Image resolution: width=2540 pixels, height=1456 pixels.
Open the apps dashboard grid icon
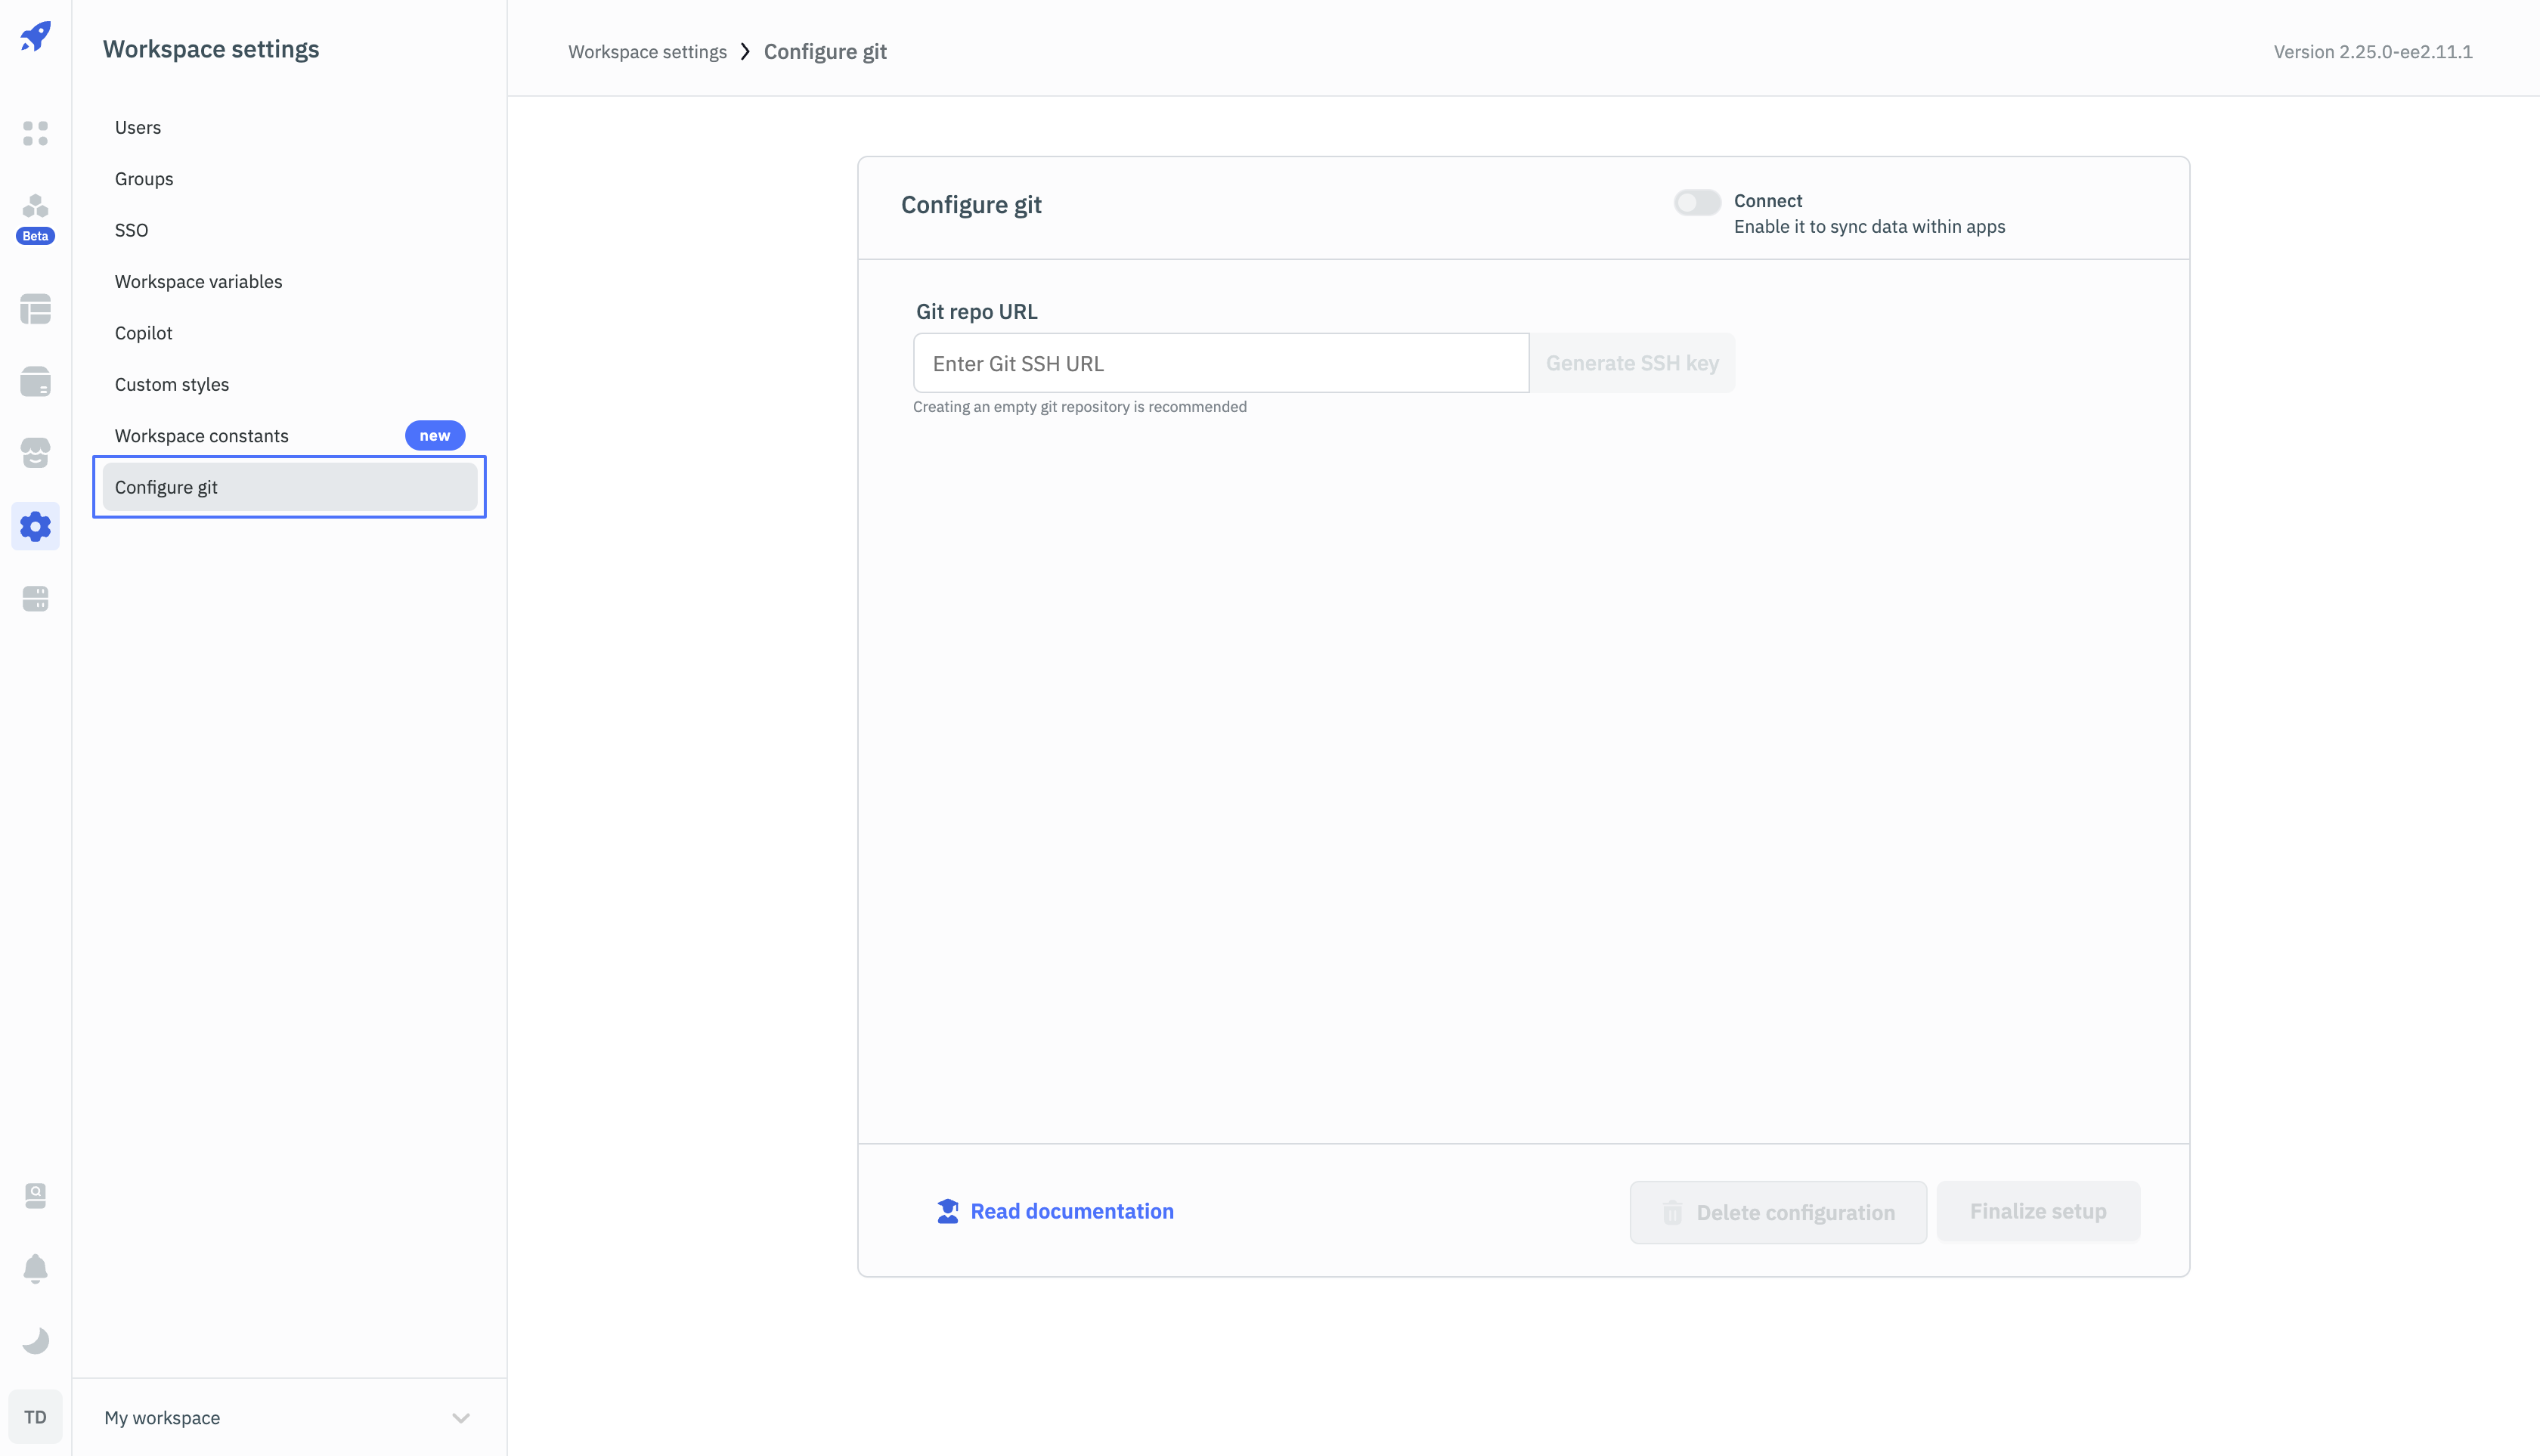tap(35, 133)
